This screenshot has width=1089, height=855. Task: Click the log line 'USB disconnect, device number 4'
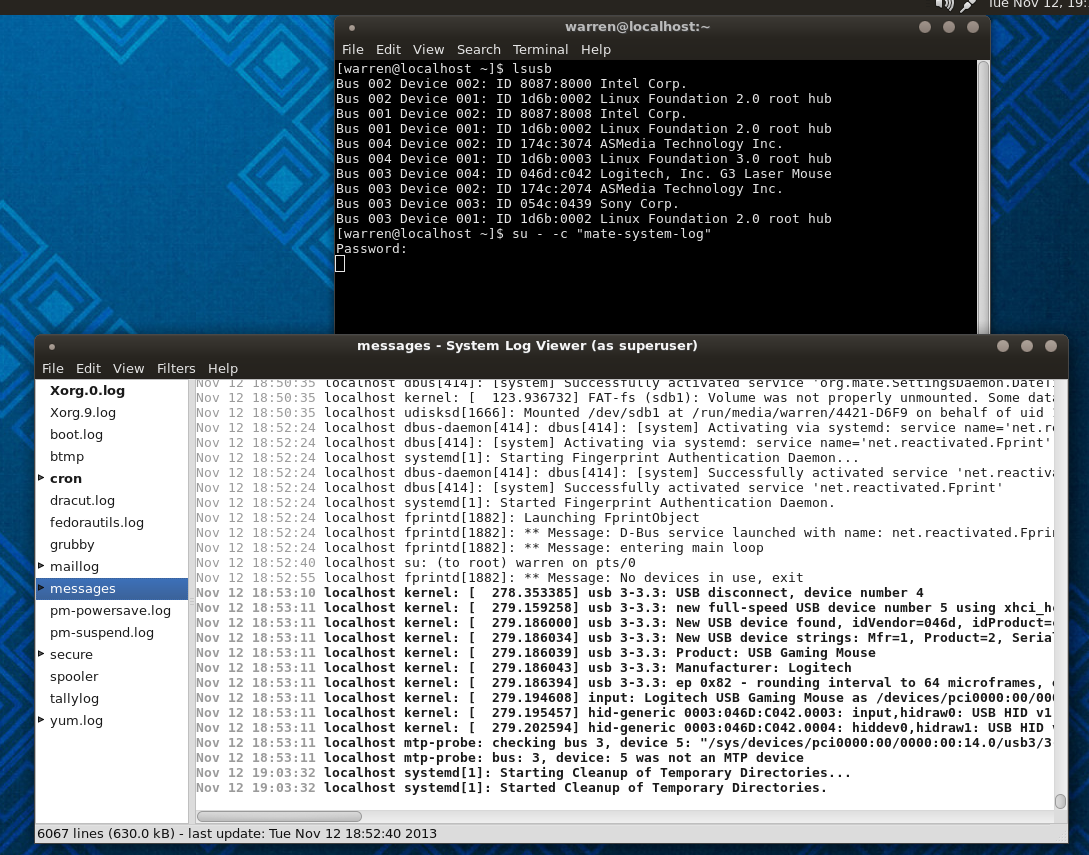point(560,593)
